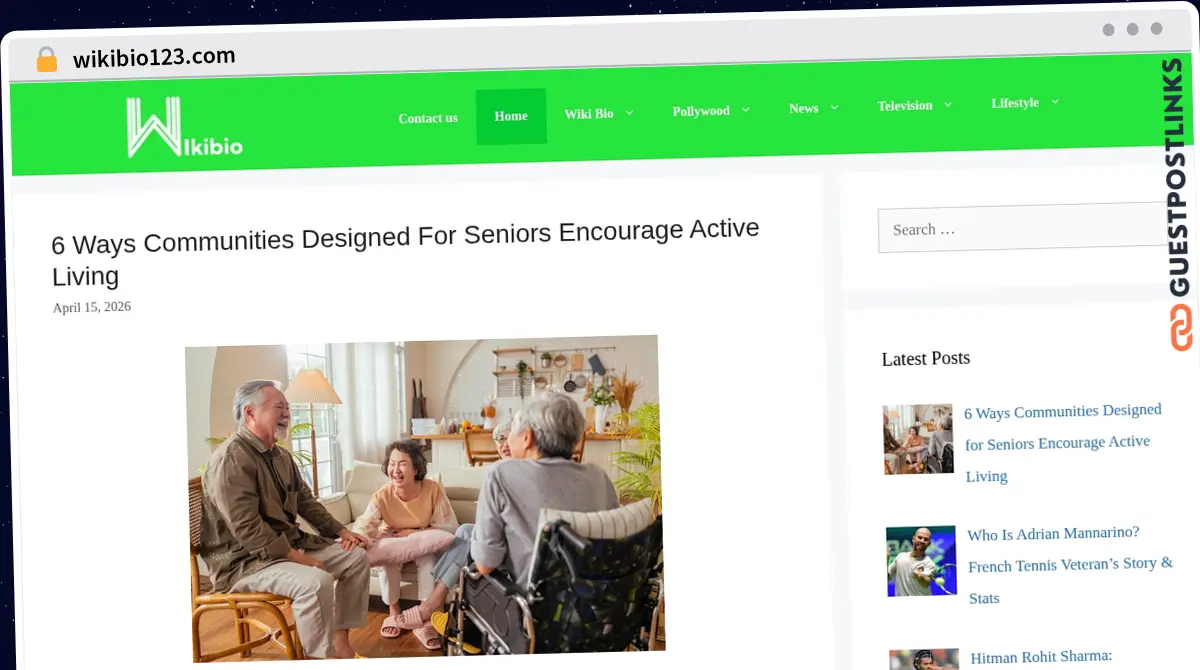
Task: Click the seniors thumbnail in Latest Posts
Action: [918, 439]
